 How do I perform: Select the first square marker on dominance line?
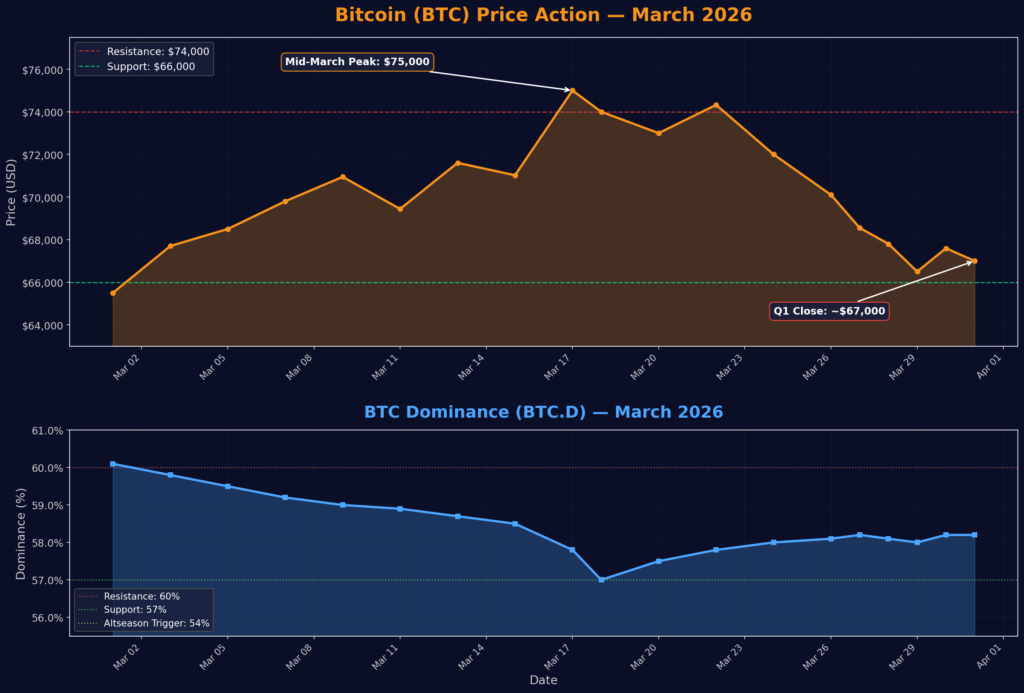pyautogui.click(x=113, y=464)
